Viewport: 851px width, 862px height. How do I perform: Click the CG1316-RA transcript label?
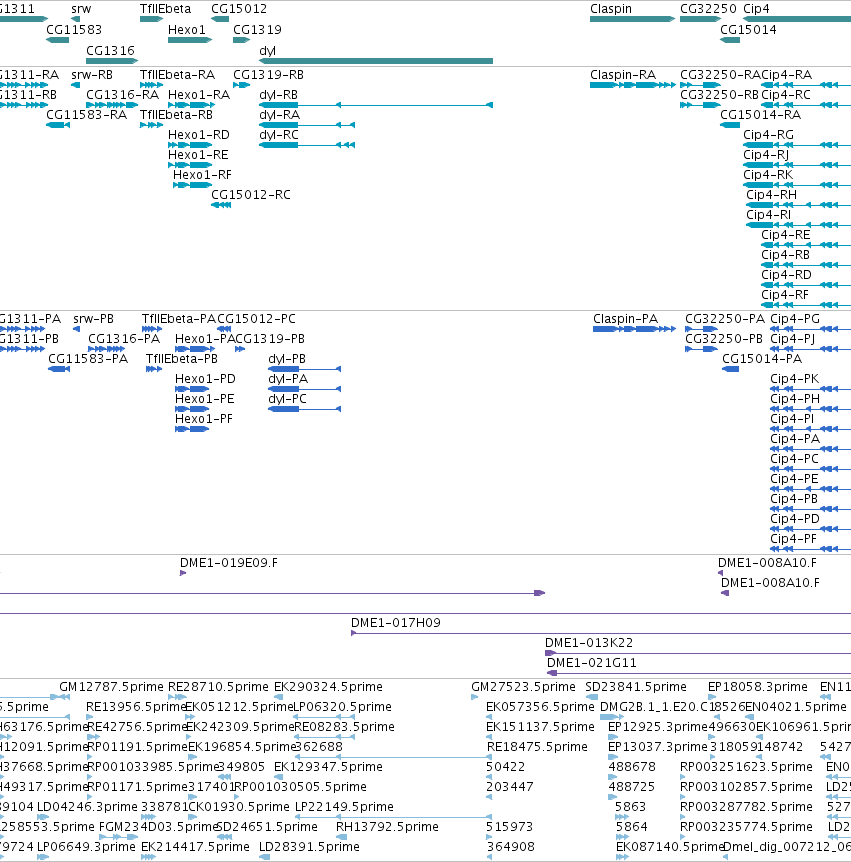[122, 95]
